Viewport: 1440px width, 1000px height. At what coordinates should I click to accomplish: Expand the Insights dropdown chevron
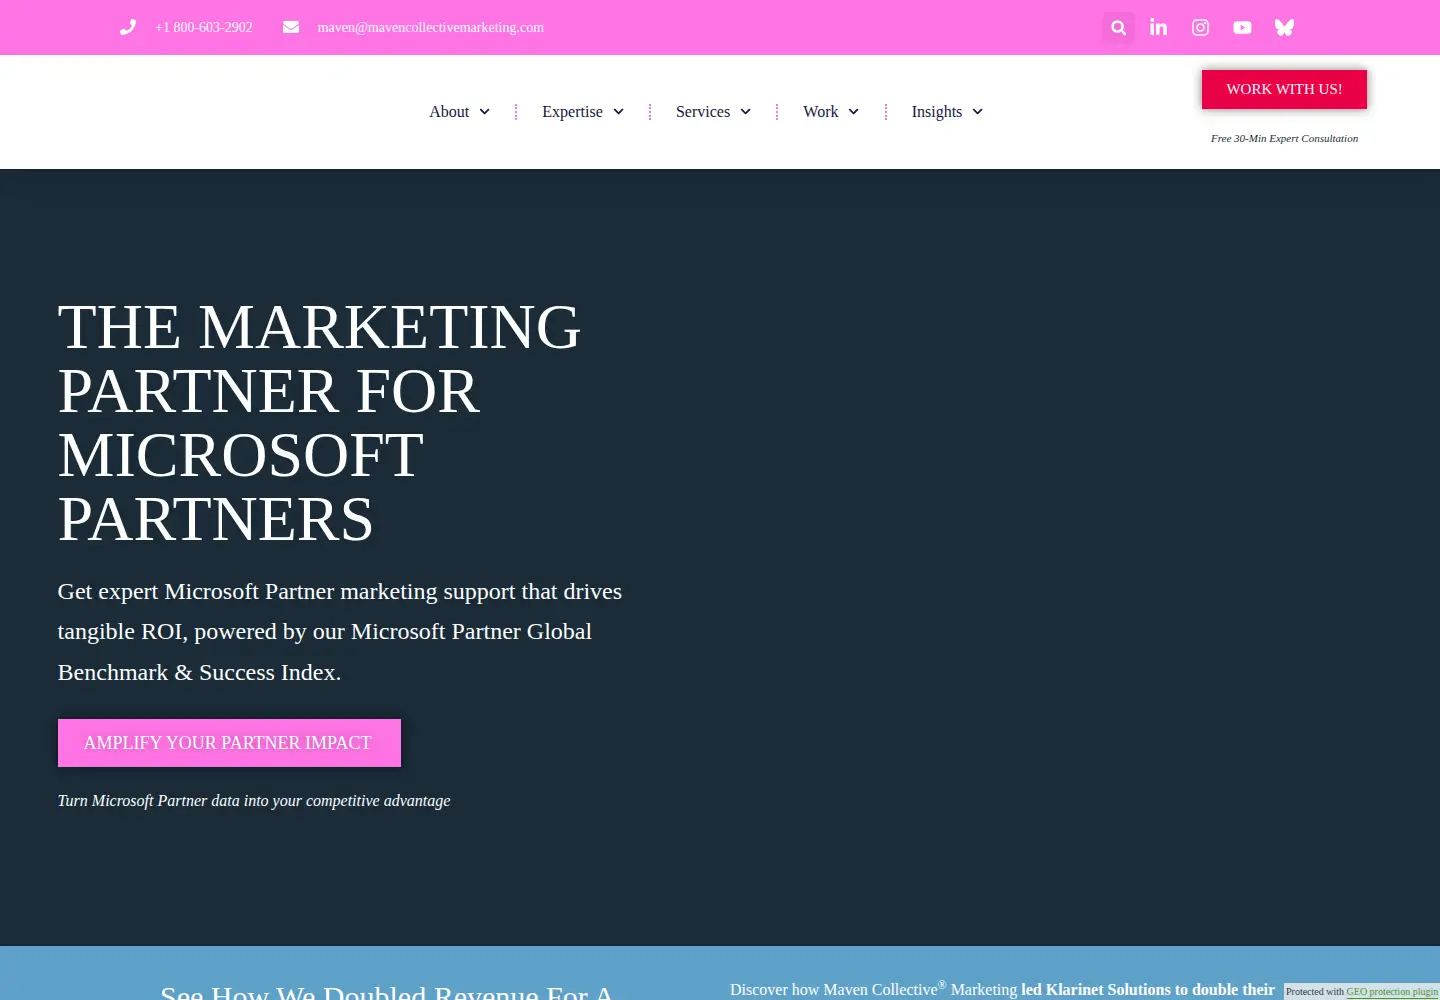pos(978,112)
